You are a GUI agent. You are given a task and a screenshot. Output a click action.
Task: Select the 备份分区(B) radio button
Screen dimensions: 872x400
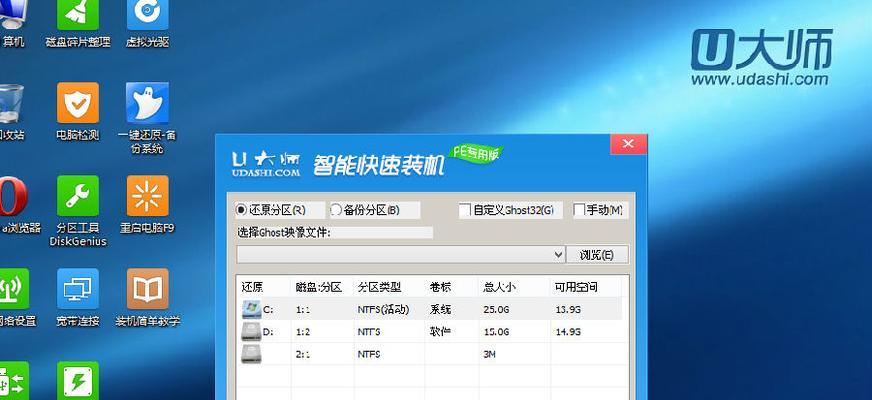tap(336, 210)
